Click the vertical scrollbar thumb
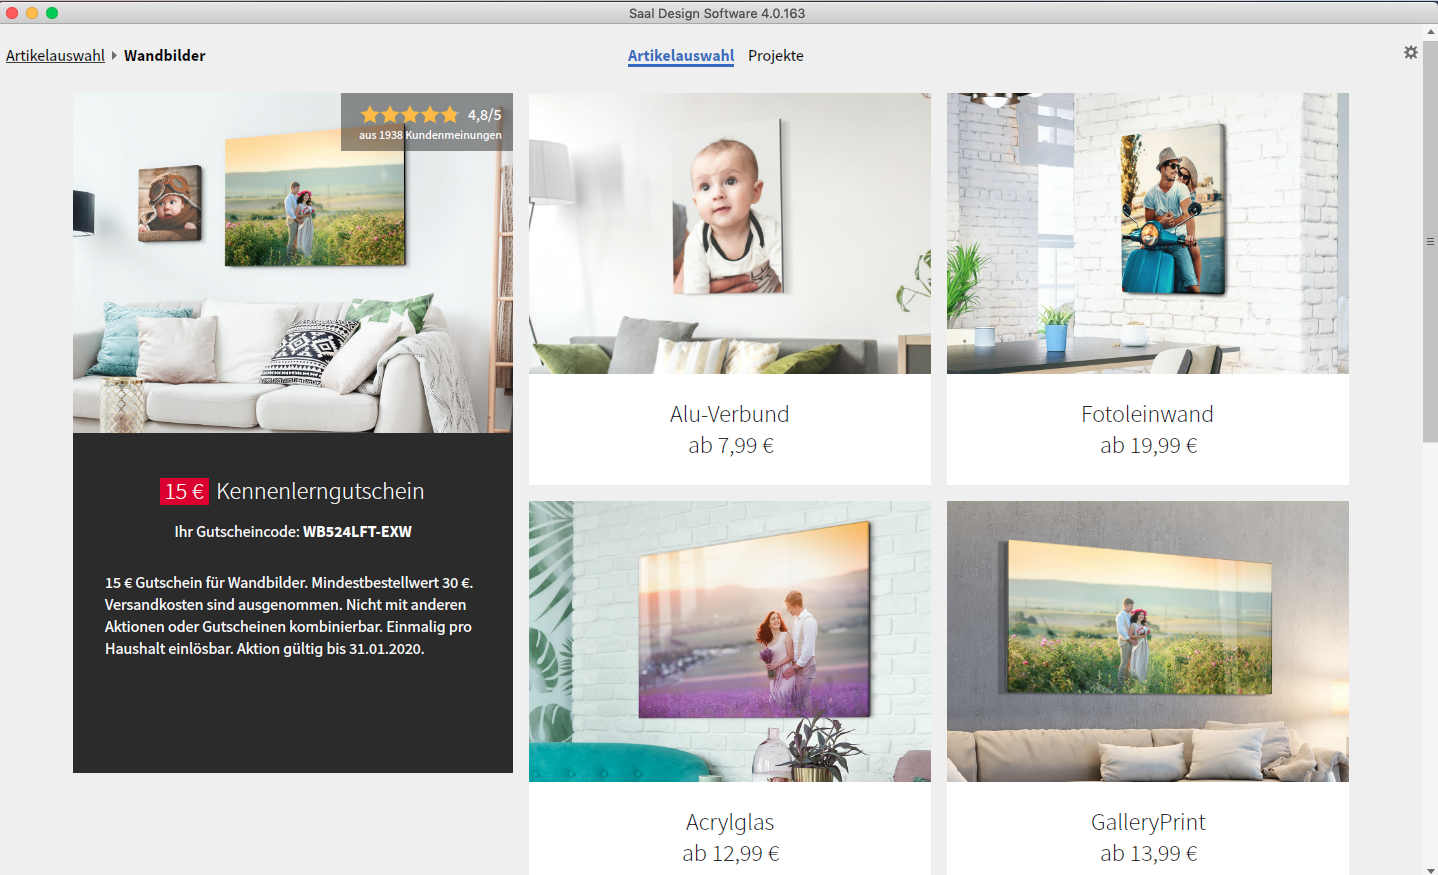 click(1430, 240)
